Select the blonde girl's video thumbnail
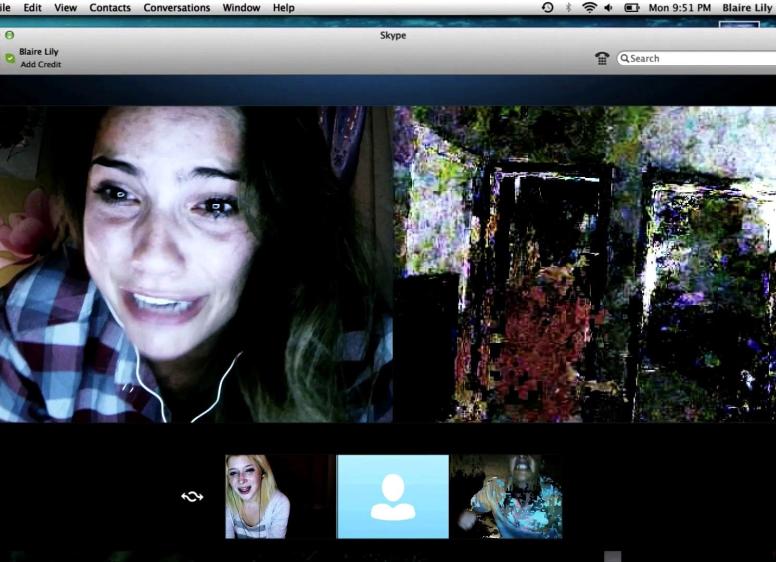 click(x=281, y=497)
